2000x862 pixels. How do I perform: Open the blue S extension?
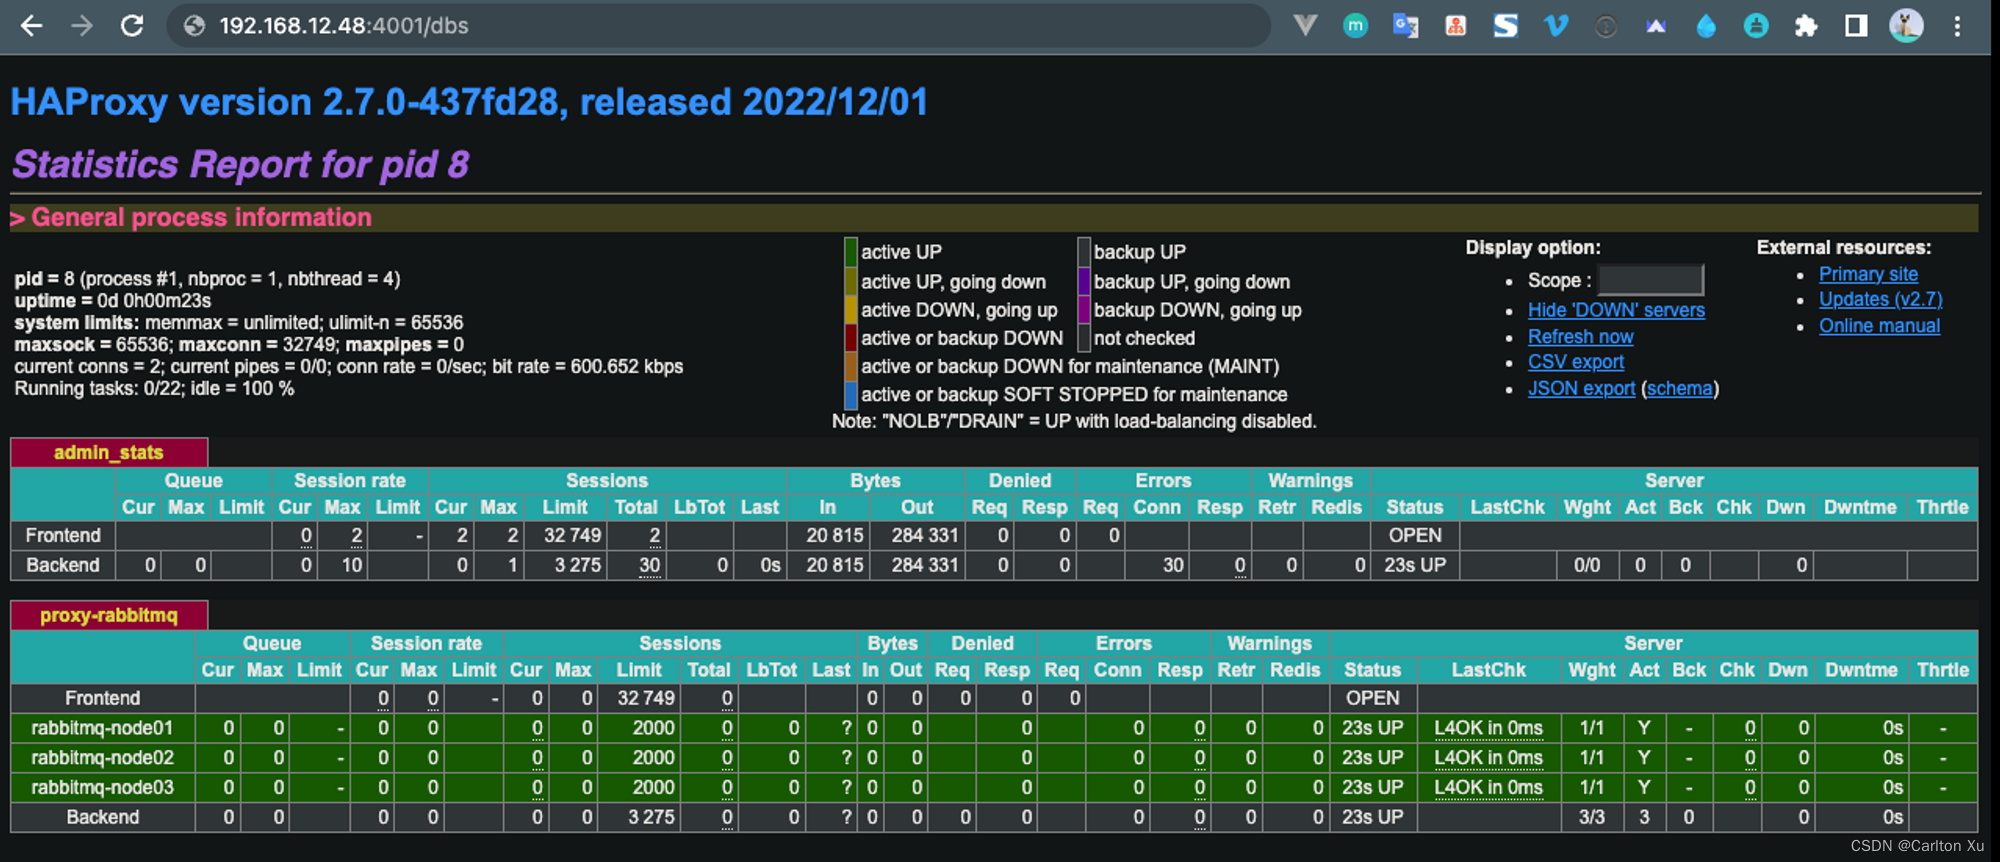coord(1505,26)
